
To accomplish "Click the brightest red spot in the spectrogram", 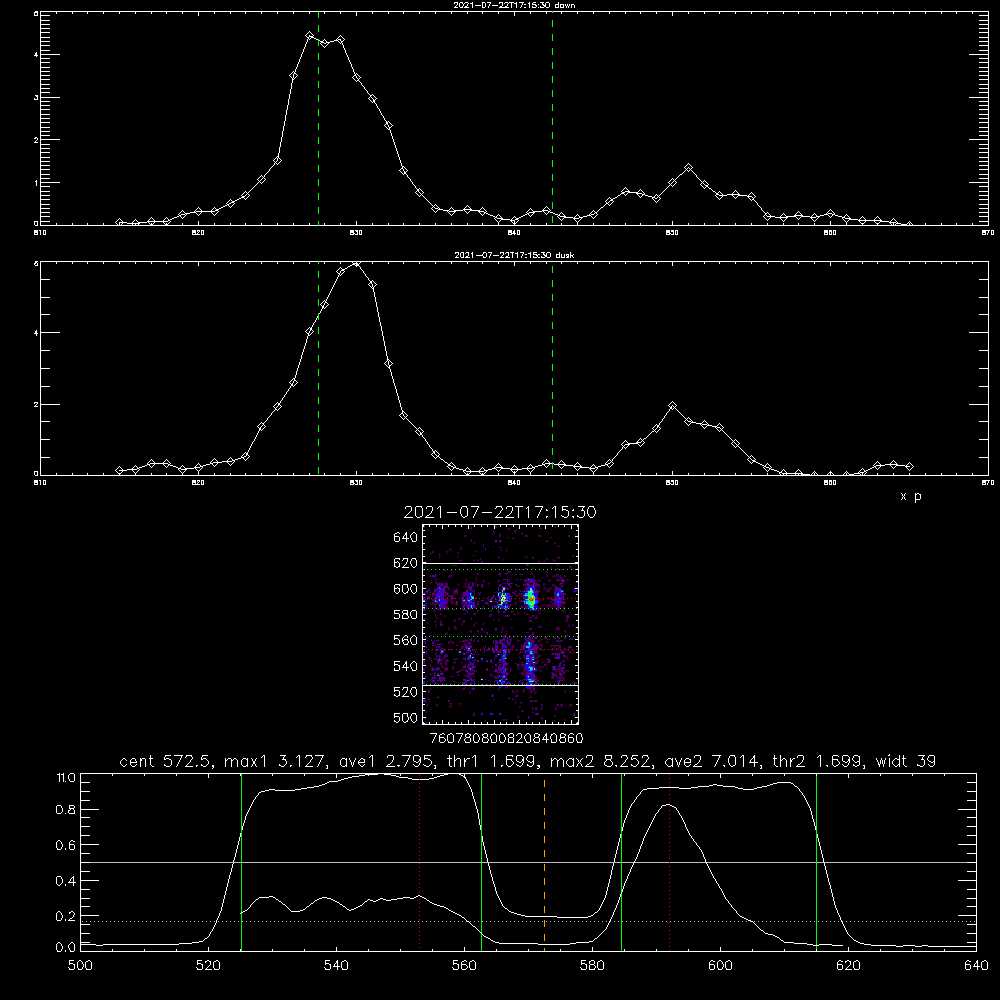I will click(x=531, y=598).
